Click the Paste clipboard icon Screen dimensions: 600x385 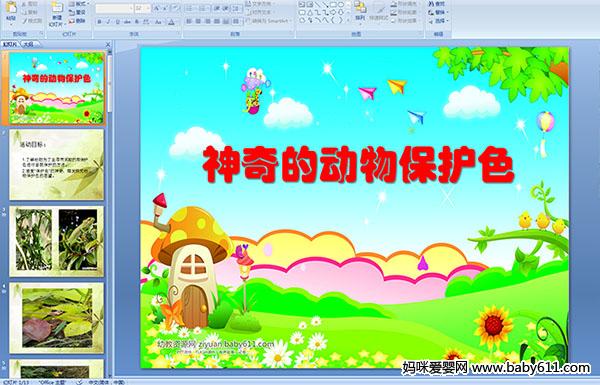point(11,8)
